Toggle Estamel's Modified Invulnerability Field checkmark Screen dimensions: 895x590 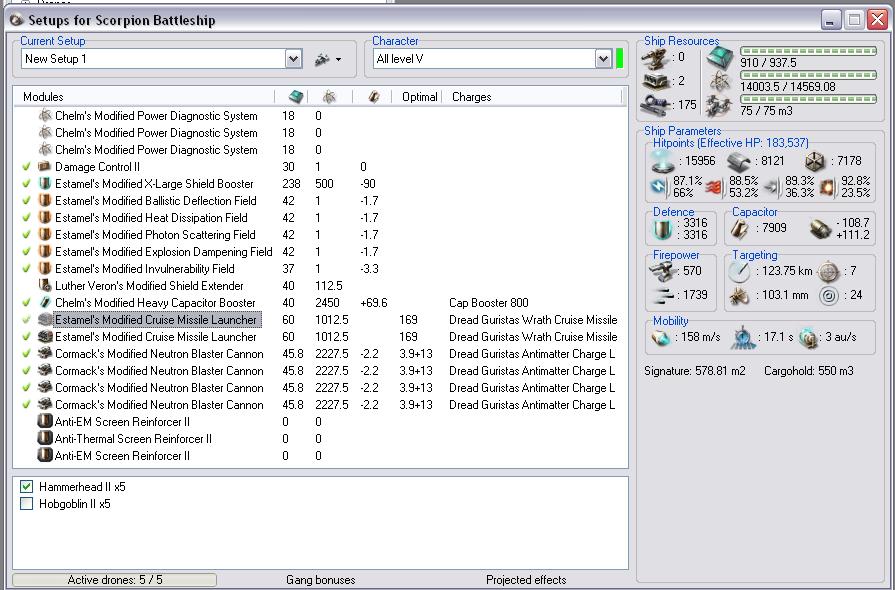pyautogui.click(x=26, y=269)
